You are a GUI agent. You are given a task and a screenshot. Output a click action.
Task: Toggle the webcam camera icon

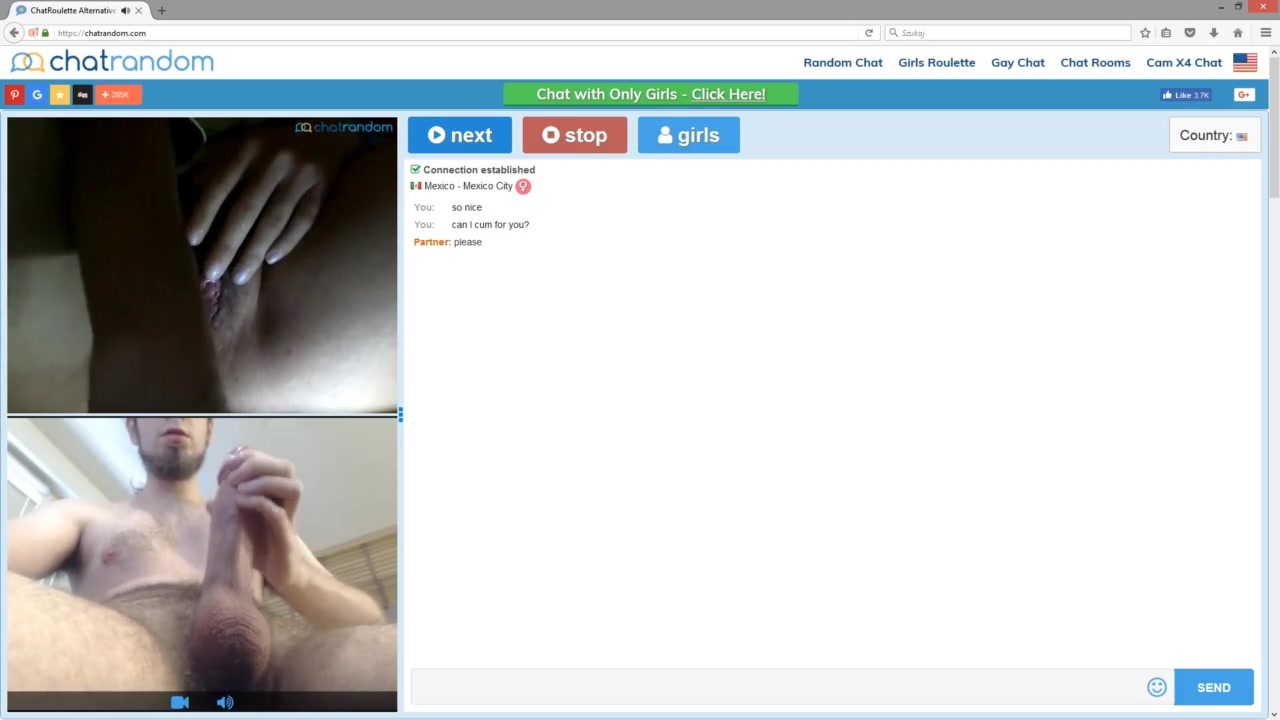pyautogui.click(x=180, y=702)
